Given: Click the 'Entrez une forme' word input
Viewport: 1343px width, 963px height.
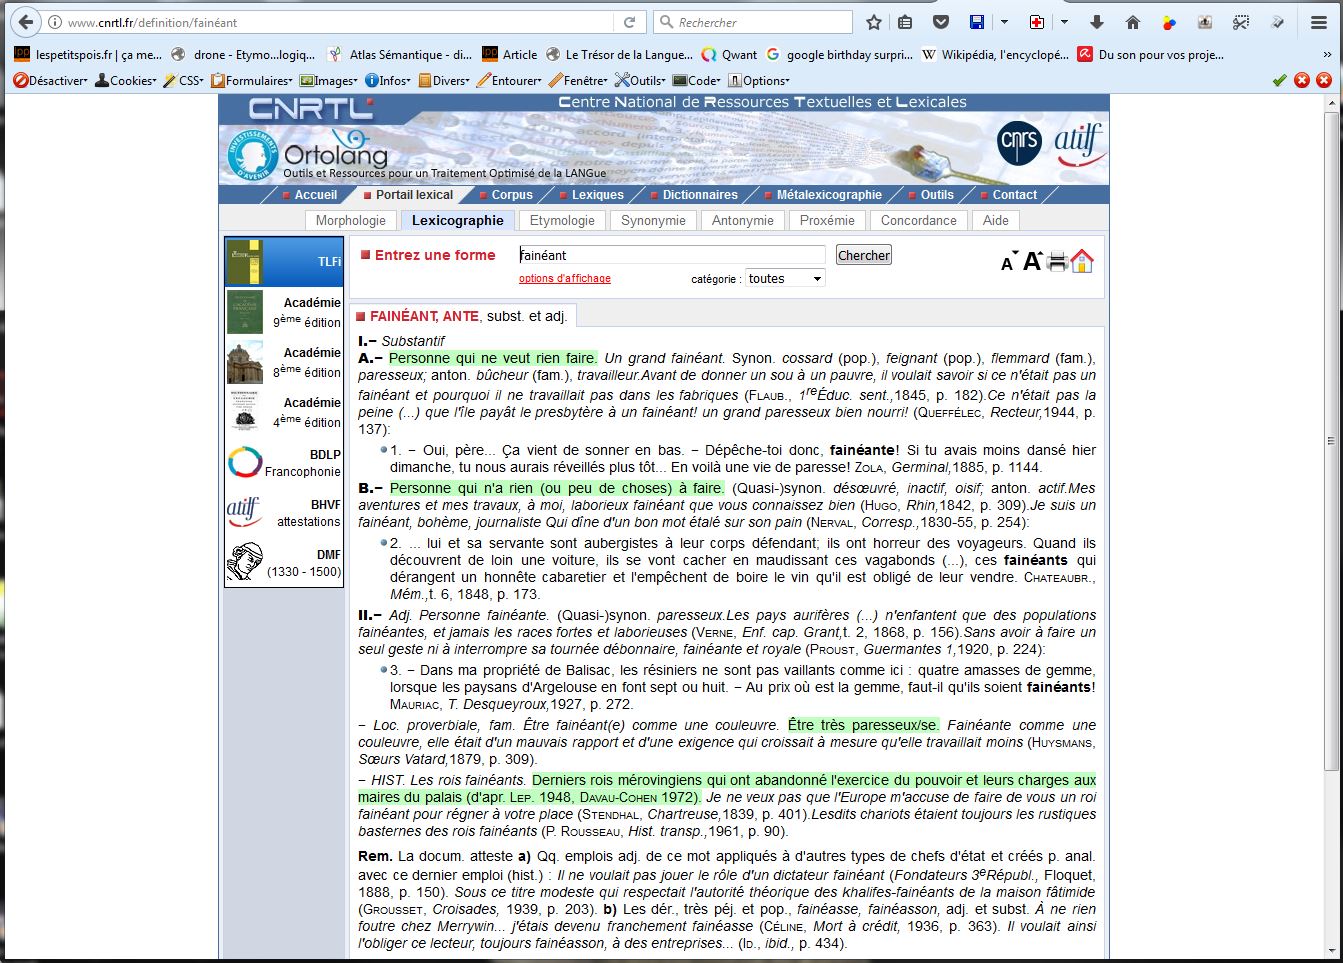Looking at the screenshot, I should pos(672,255).
